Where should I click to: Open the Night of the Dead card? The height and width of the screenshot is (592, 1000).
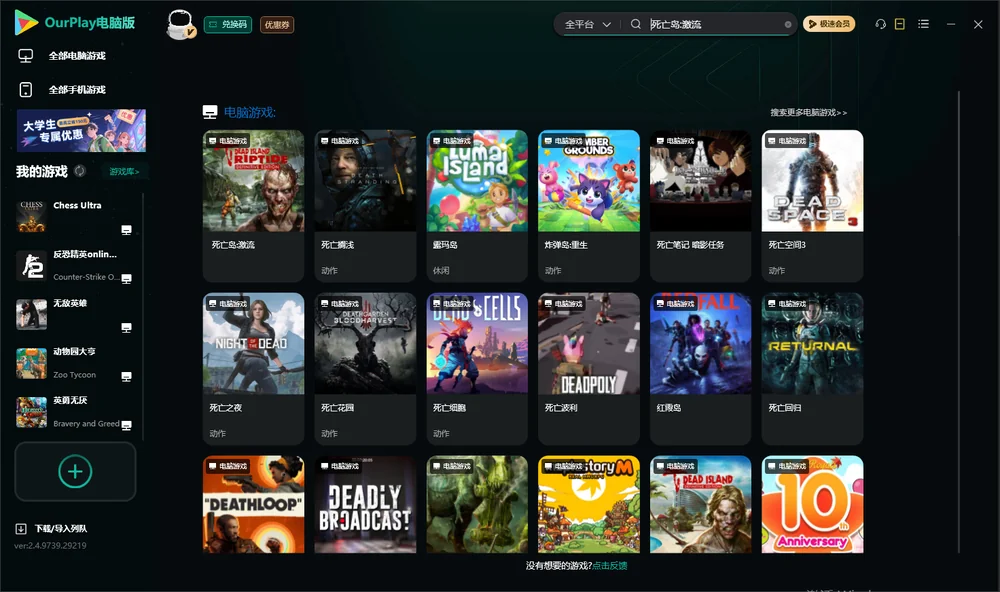(253, 368)
